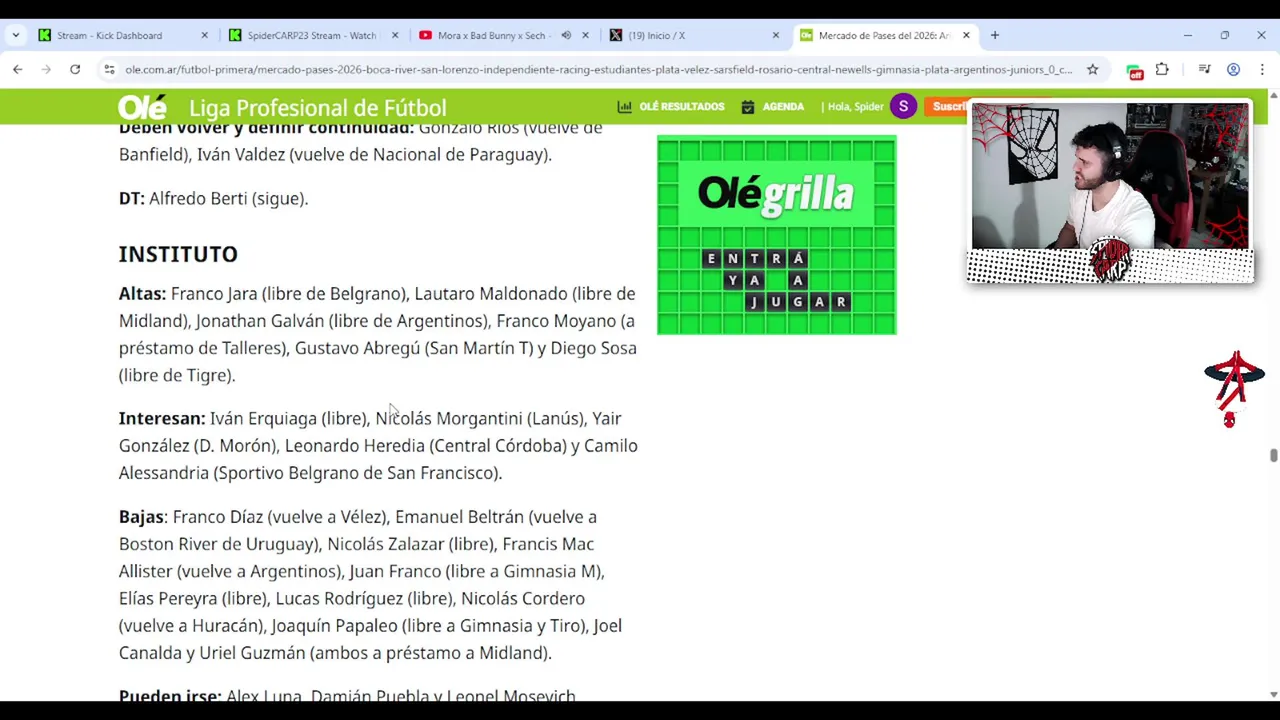Click the name 'Iván Erquiaga'

coord(263,419)
